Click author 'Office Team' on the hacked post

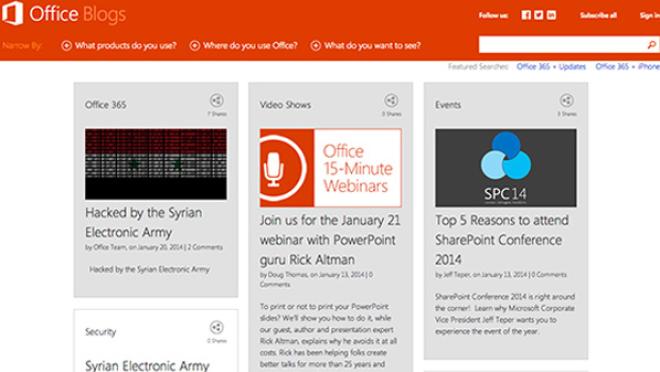[109, 247]
